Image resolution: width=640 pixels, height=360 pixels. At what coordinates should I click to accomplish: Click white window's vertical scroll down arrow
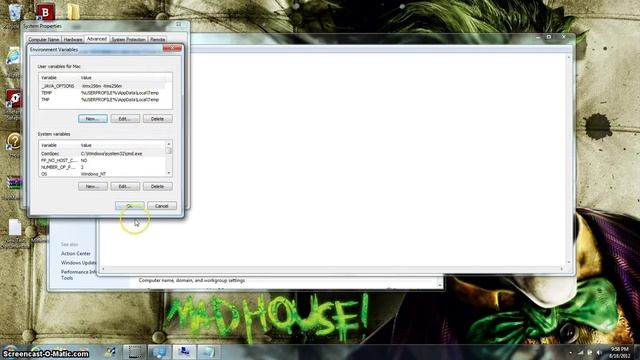[569, 262]
